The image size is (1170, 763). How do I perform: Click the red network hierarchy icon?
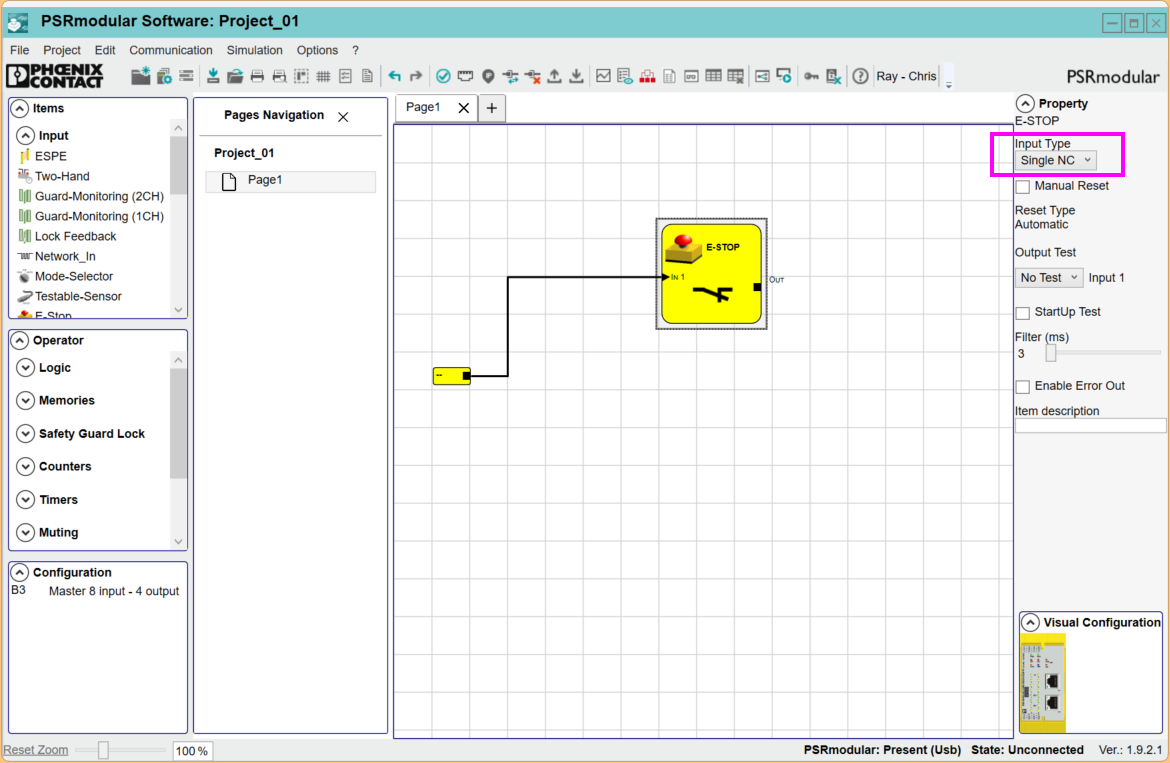pos(648,75)
